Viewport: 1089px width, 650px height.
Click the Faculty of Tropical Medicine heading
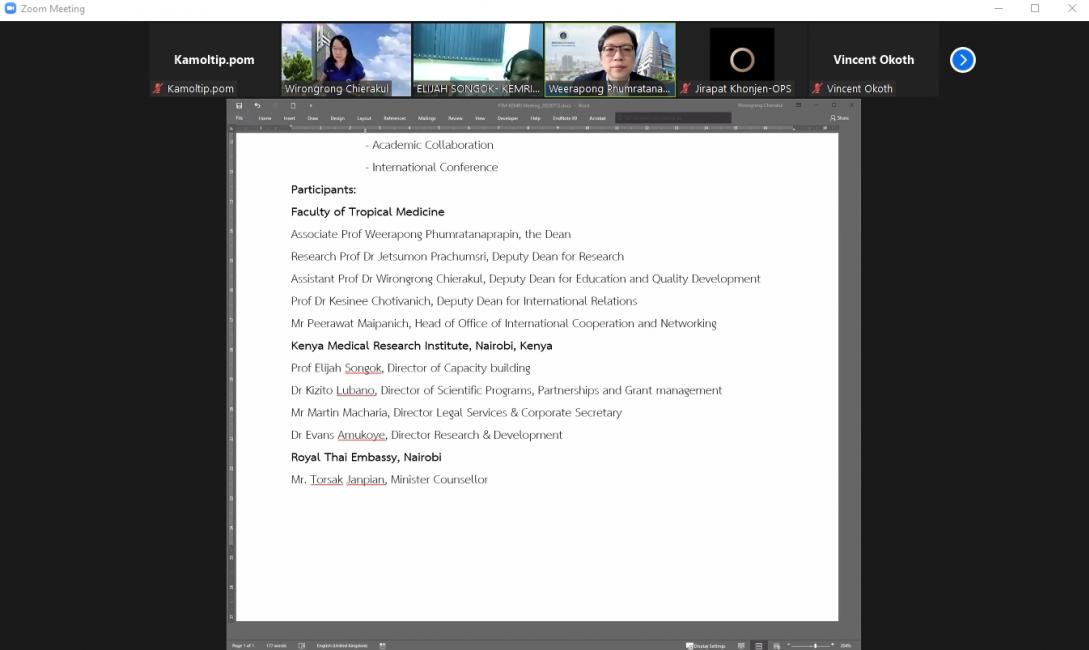[x=367, y=212]
